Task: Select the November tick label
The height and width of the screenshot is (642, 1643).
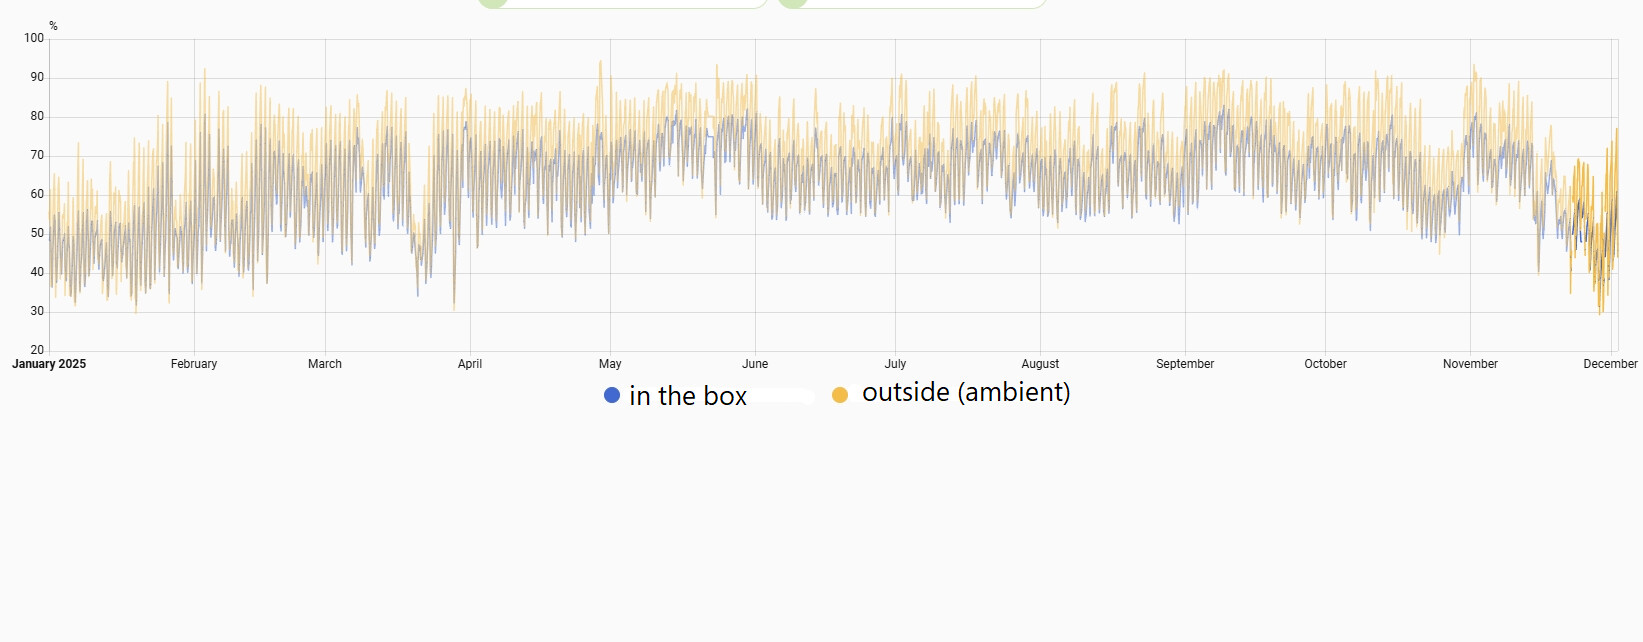Action: pos(1470,364)
